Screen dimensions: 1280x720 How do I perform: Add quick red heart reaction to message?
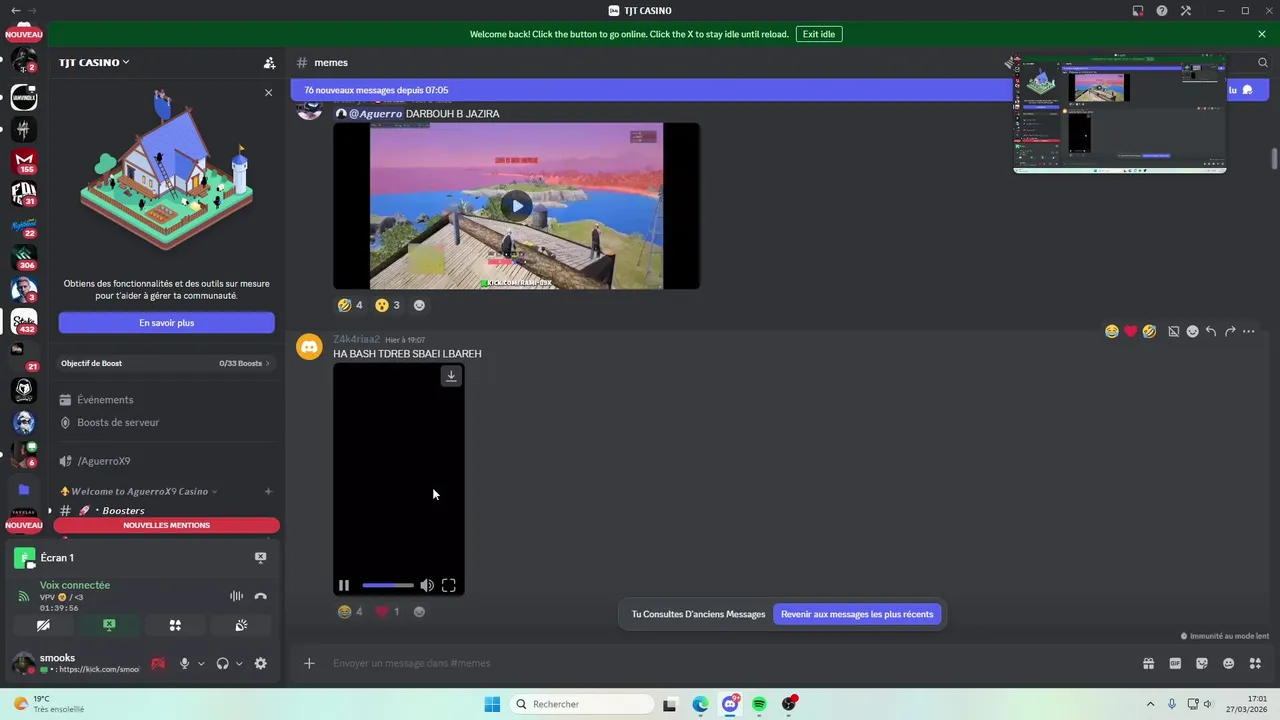point(1131,331)
